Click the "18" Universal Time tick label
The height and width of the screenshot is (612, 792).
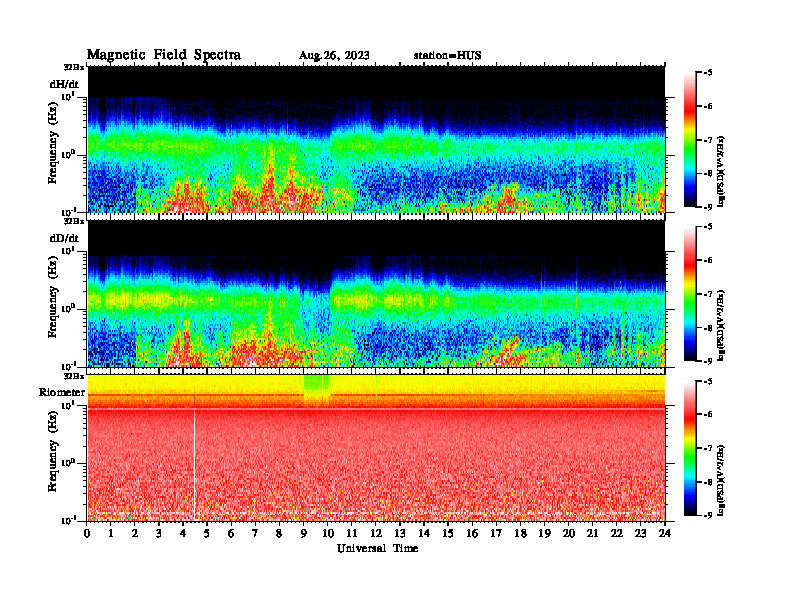point(520,534)
